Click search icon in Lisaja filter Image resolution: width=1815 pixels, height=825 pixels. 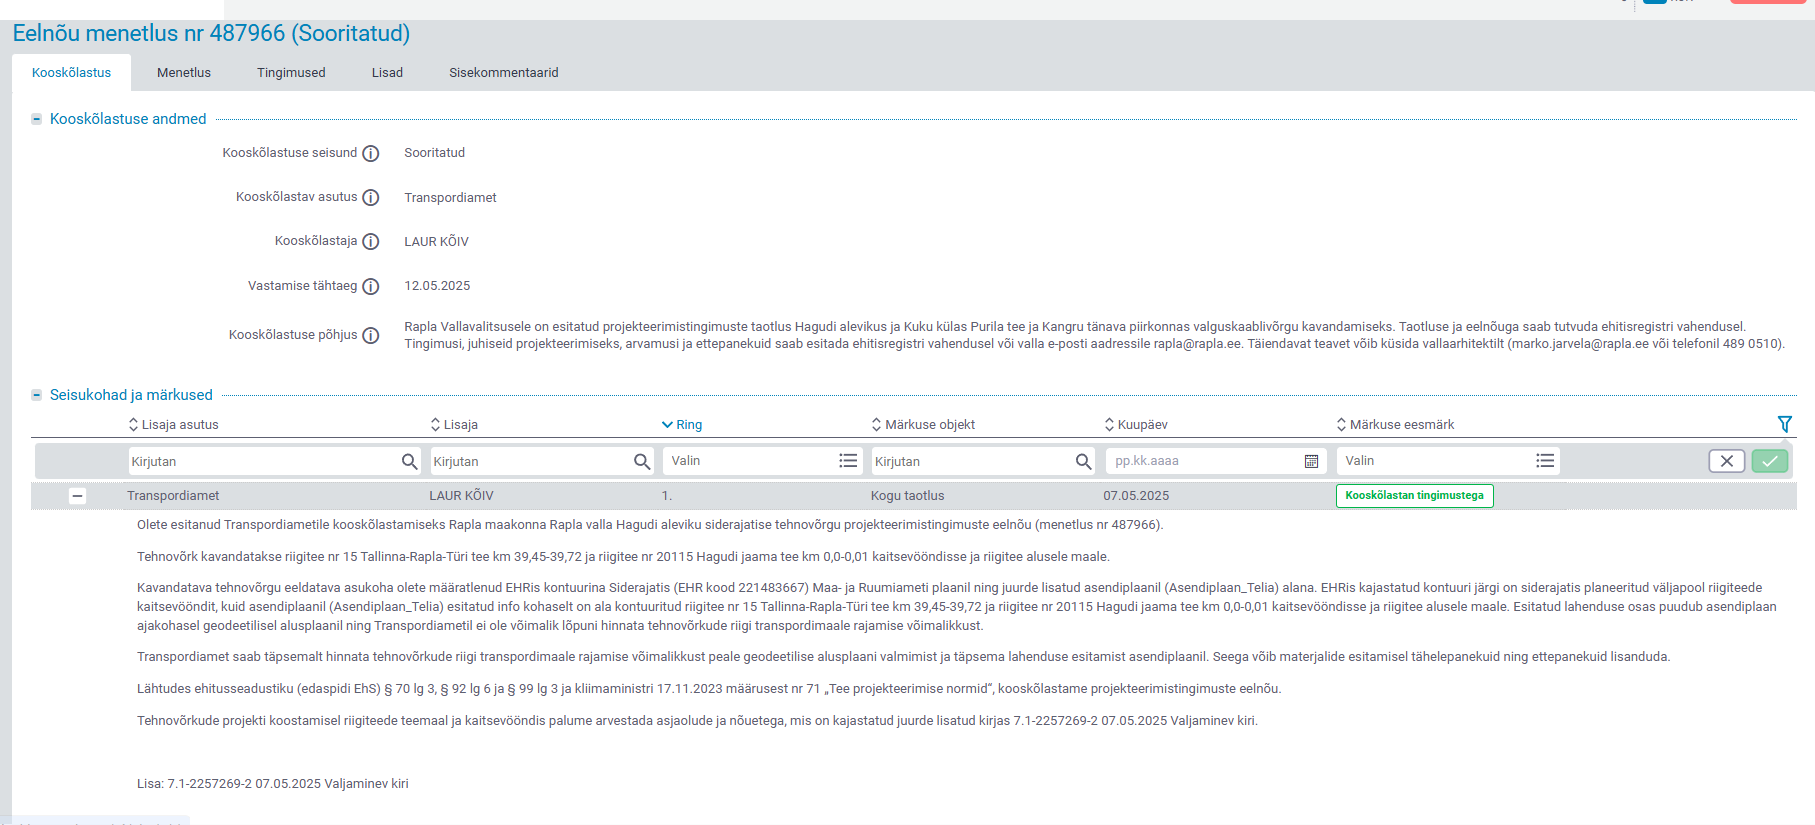coord(642,461)
